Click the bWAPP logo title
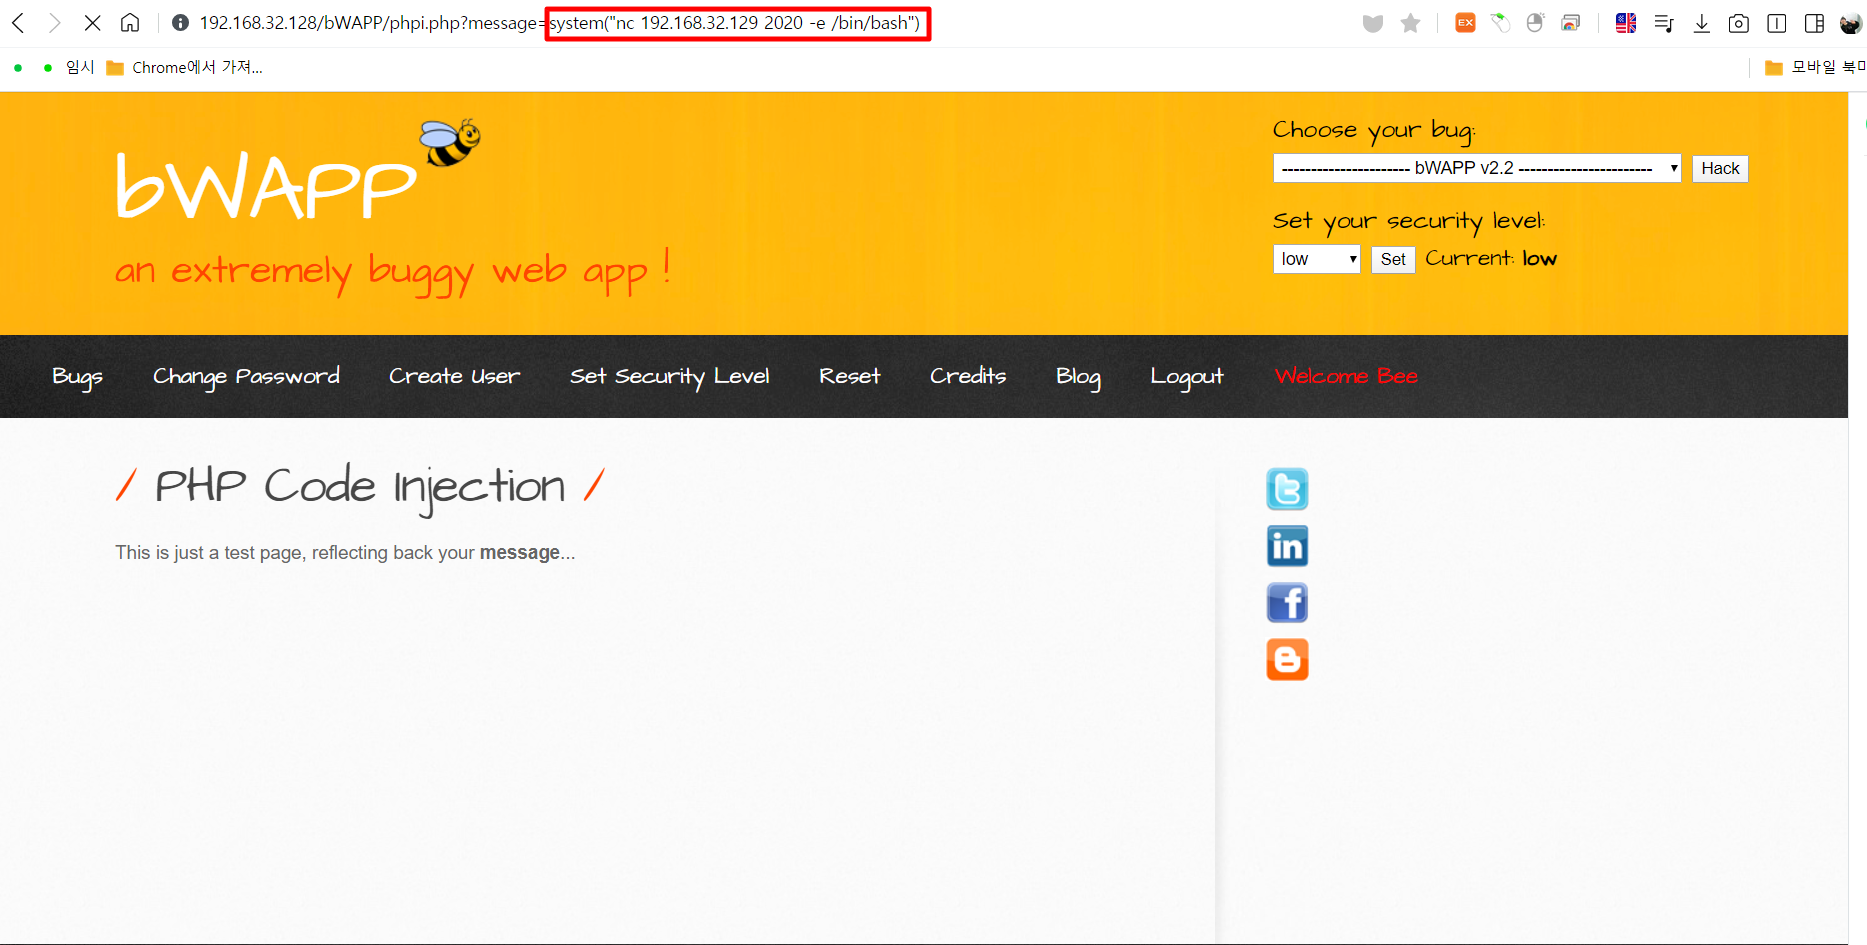 pos(266,187)
